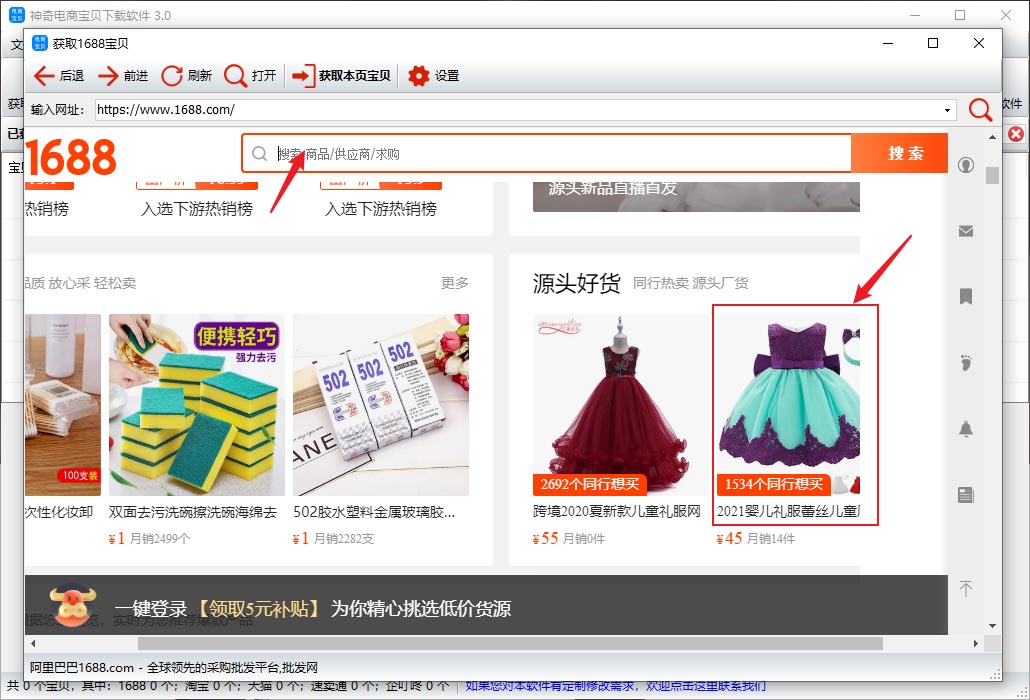Click the 更多 link
1030x700 pixels.
click(x=455, y=283)
